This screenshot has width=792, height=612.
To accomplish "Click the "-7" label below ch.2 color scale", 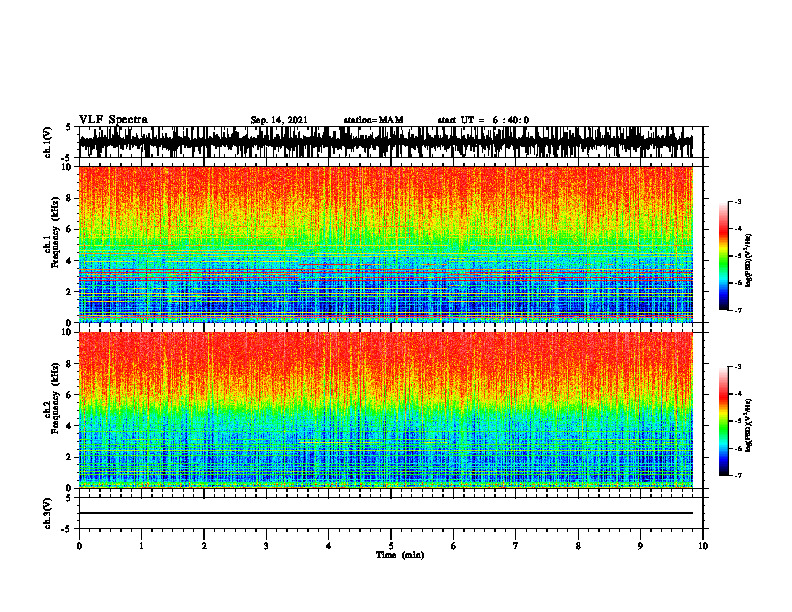I will tap(737, 475).
